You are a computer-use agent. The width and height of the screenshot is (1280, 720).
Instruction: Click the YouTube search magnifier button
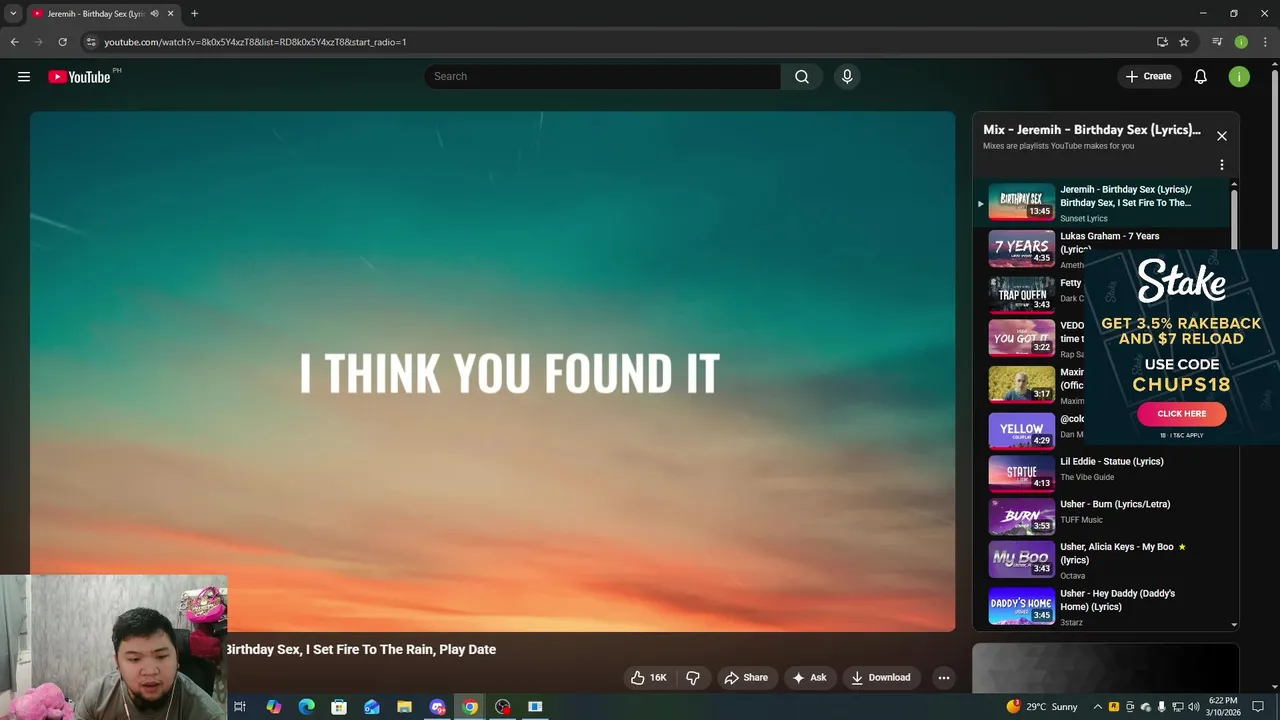(x=802, y=77)
